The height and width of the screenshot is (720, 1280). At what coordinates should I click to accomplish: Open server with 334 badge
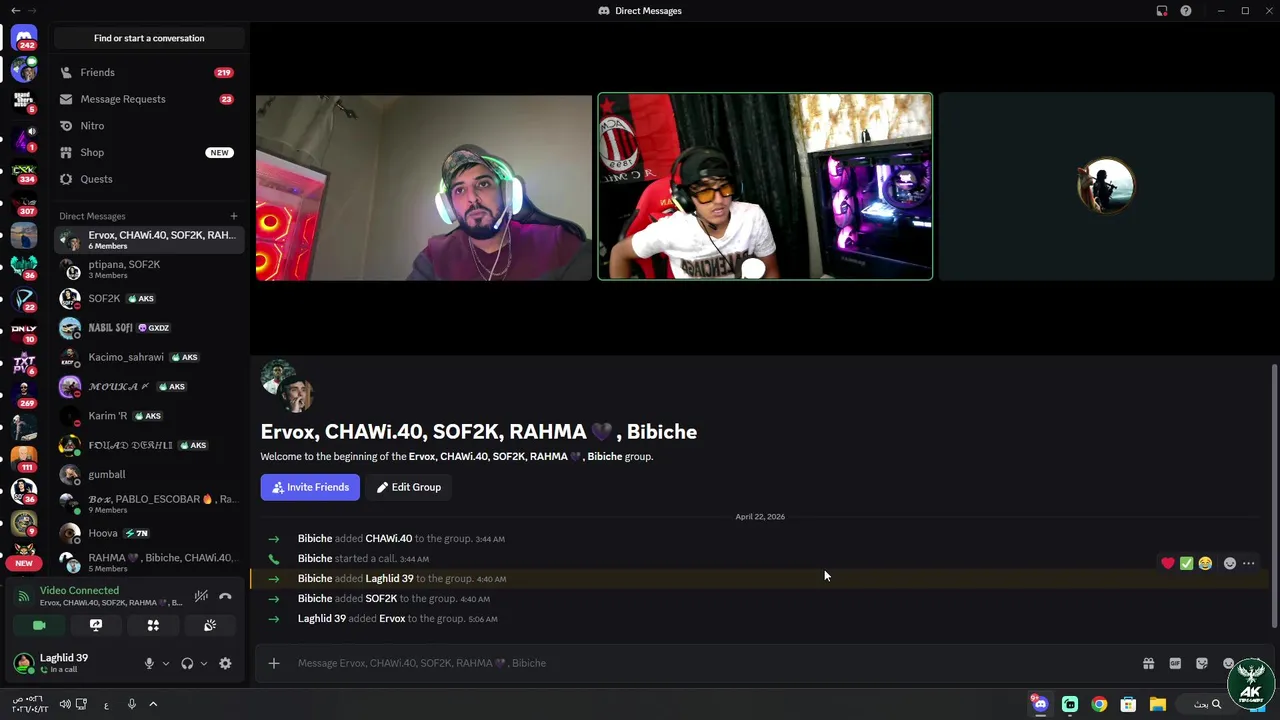point(24,171)
